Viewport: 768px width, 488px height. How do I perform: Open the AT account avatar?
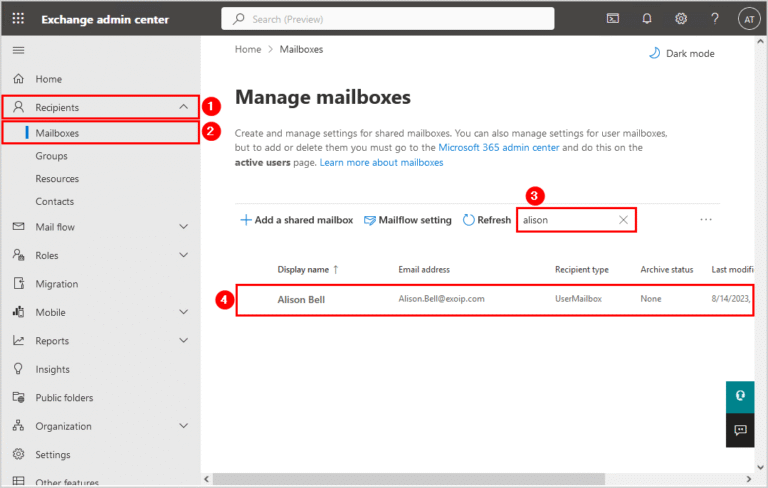(x=749, y=19)
